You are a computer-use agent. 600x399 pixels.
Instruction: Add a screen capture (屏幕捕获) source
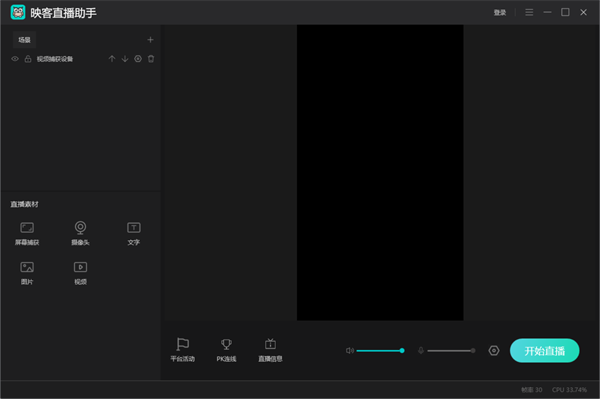(x=27, y=233)
